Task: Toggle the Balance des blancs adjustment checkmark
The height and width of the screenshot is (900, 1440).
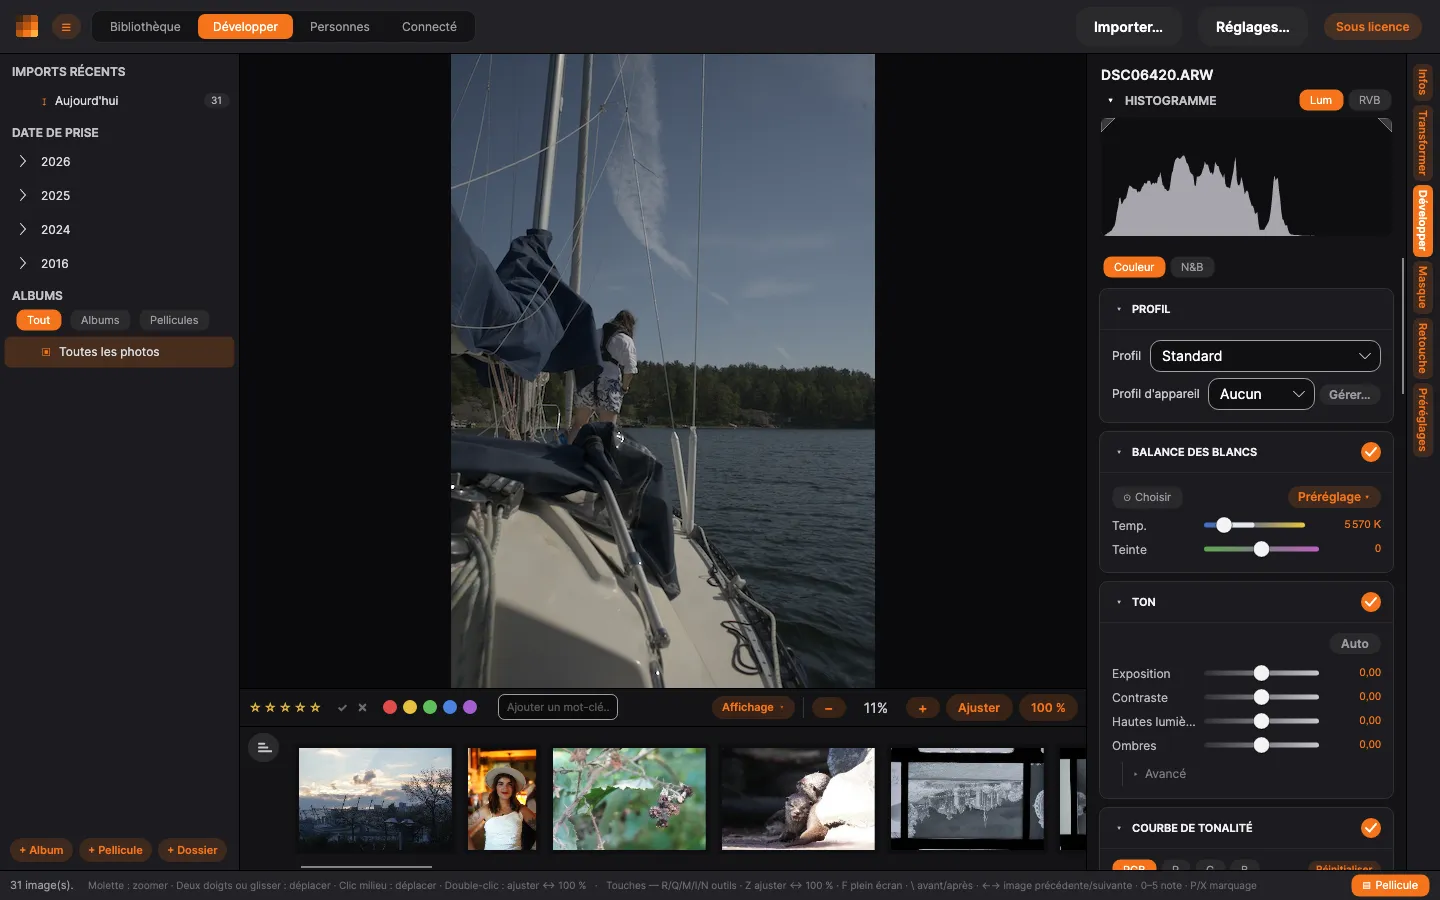Action: pyautogui.click(x=1371, y=452)
